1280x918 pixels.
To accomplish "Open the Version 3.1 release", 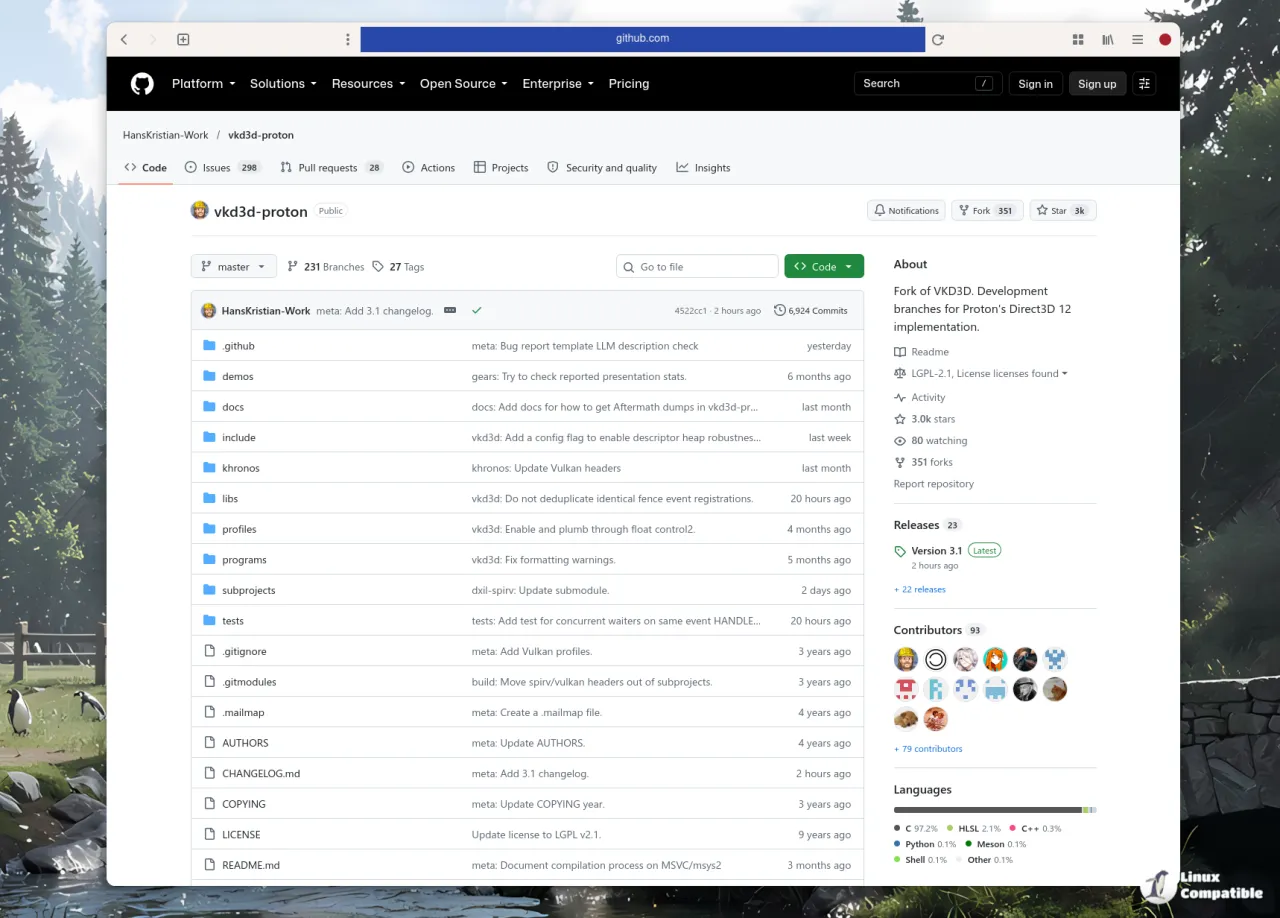I will pos(936,551).
